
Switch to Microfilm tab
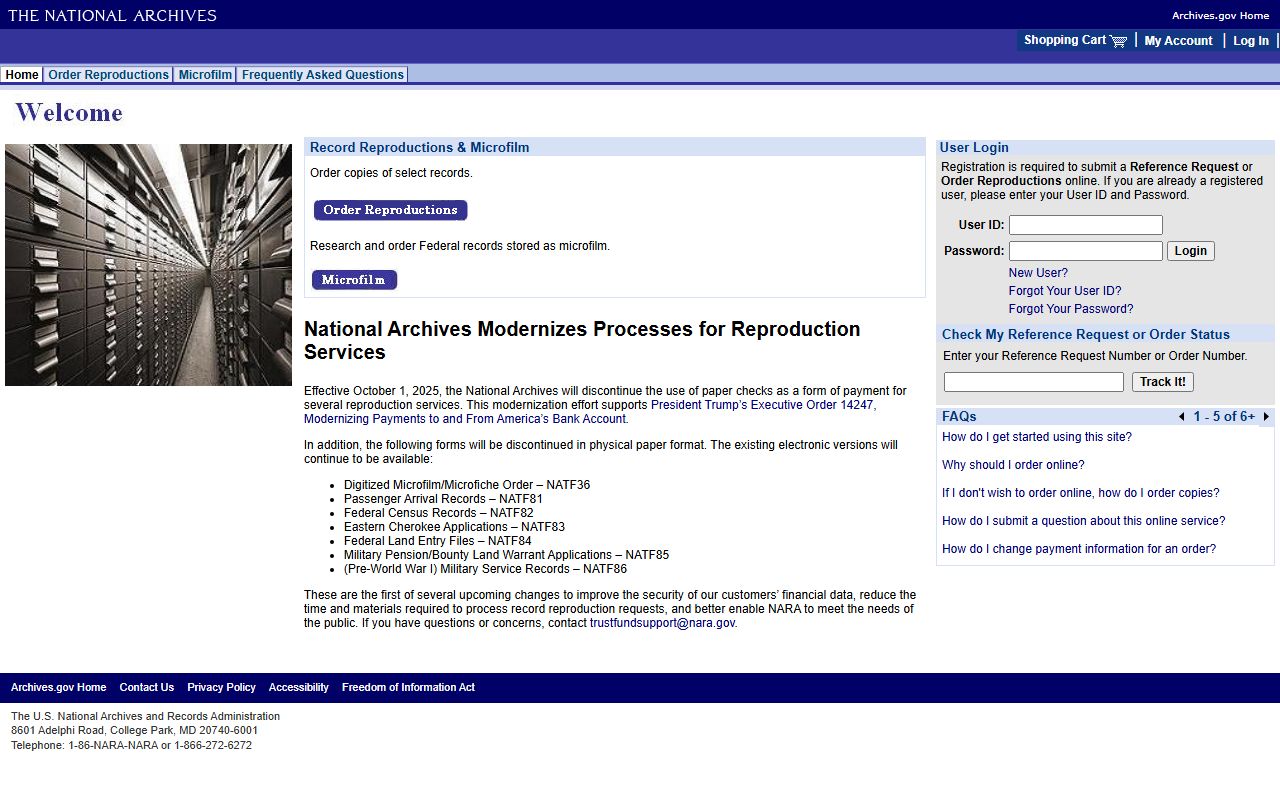(x=205, y=75)
